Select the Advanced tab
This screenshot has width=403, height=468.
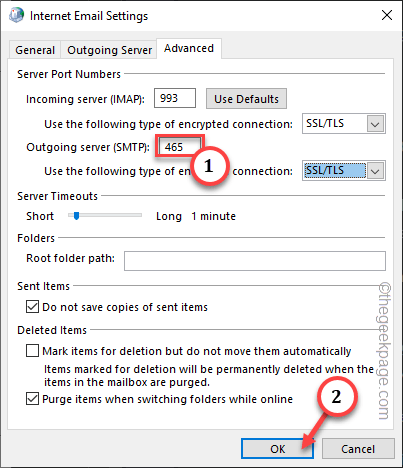189,48
